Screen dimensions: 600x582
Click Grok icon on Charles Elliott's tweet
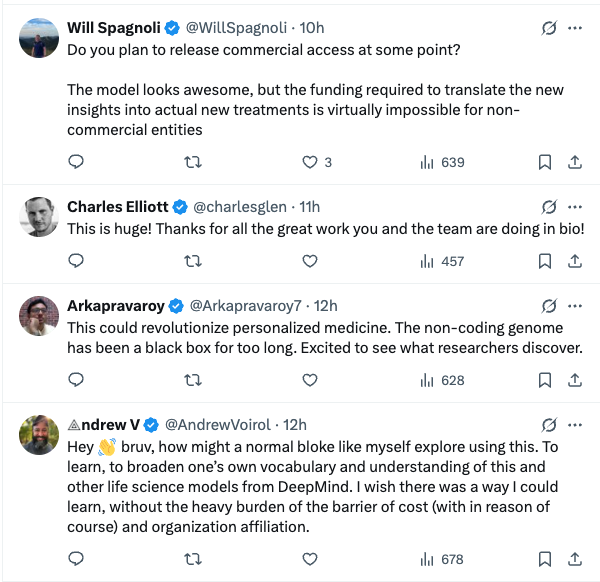tap(548, 207)
